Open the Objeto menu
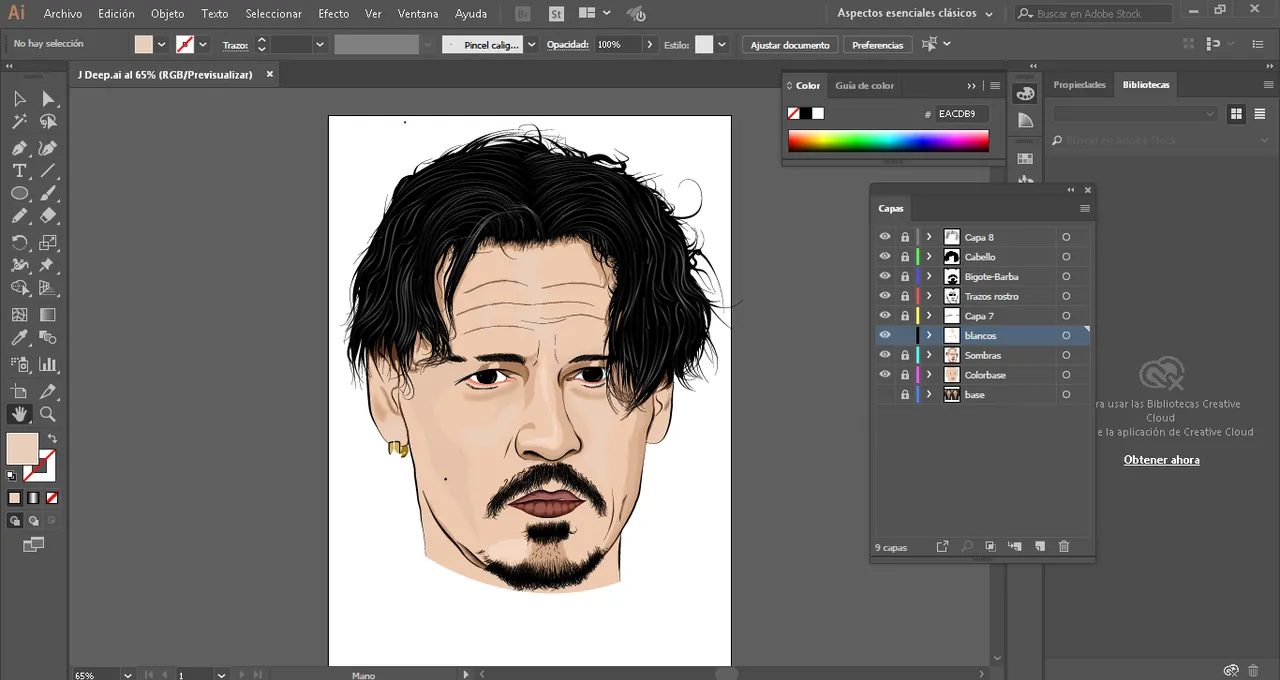This screenshot has height=680, width=1280. click(167, 14)
